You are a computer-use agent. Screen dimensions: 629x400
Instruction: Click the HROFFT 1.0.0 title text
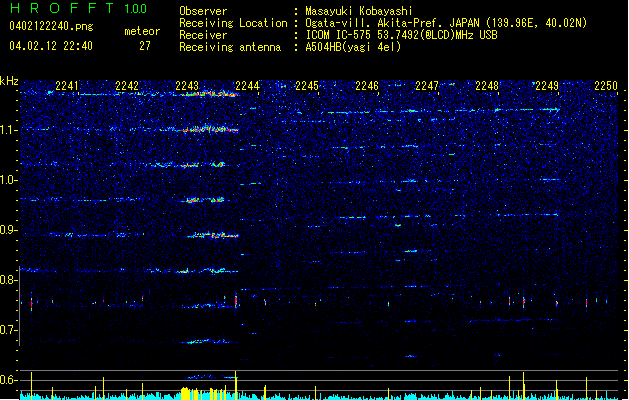(x=78, y=8)
